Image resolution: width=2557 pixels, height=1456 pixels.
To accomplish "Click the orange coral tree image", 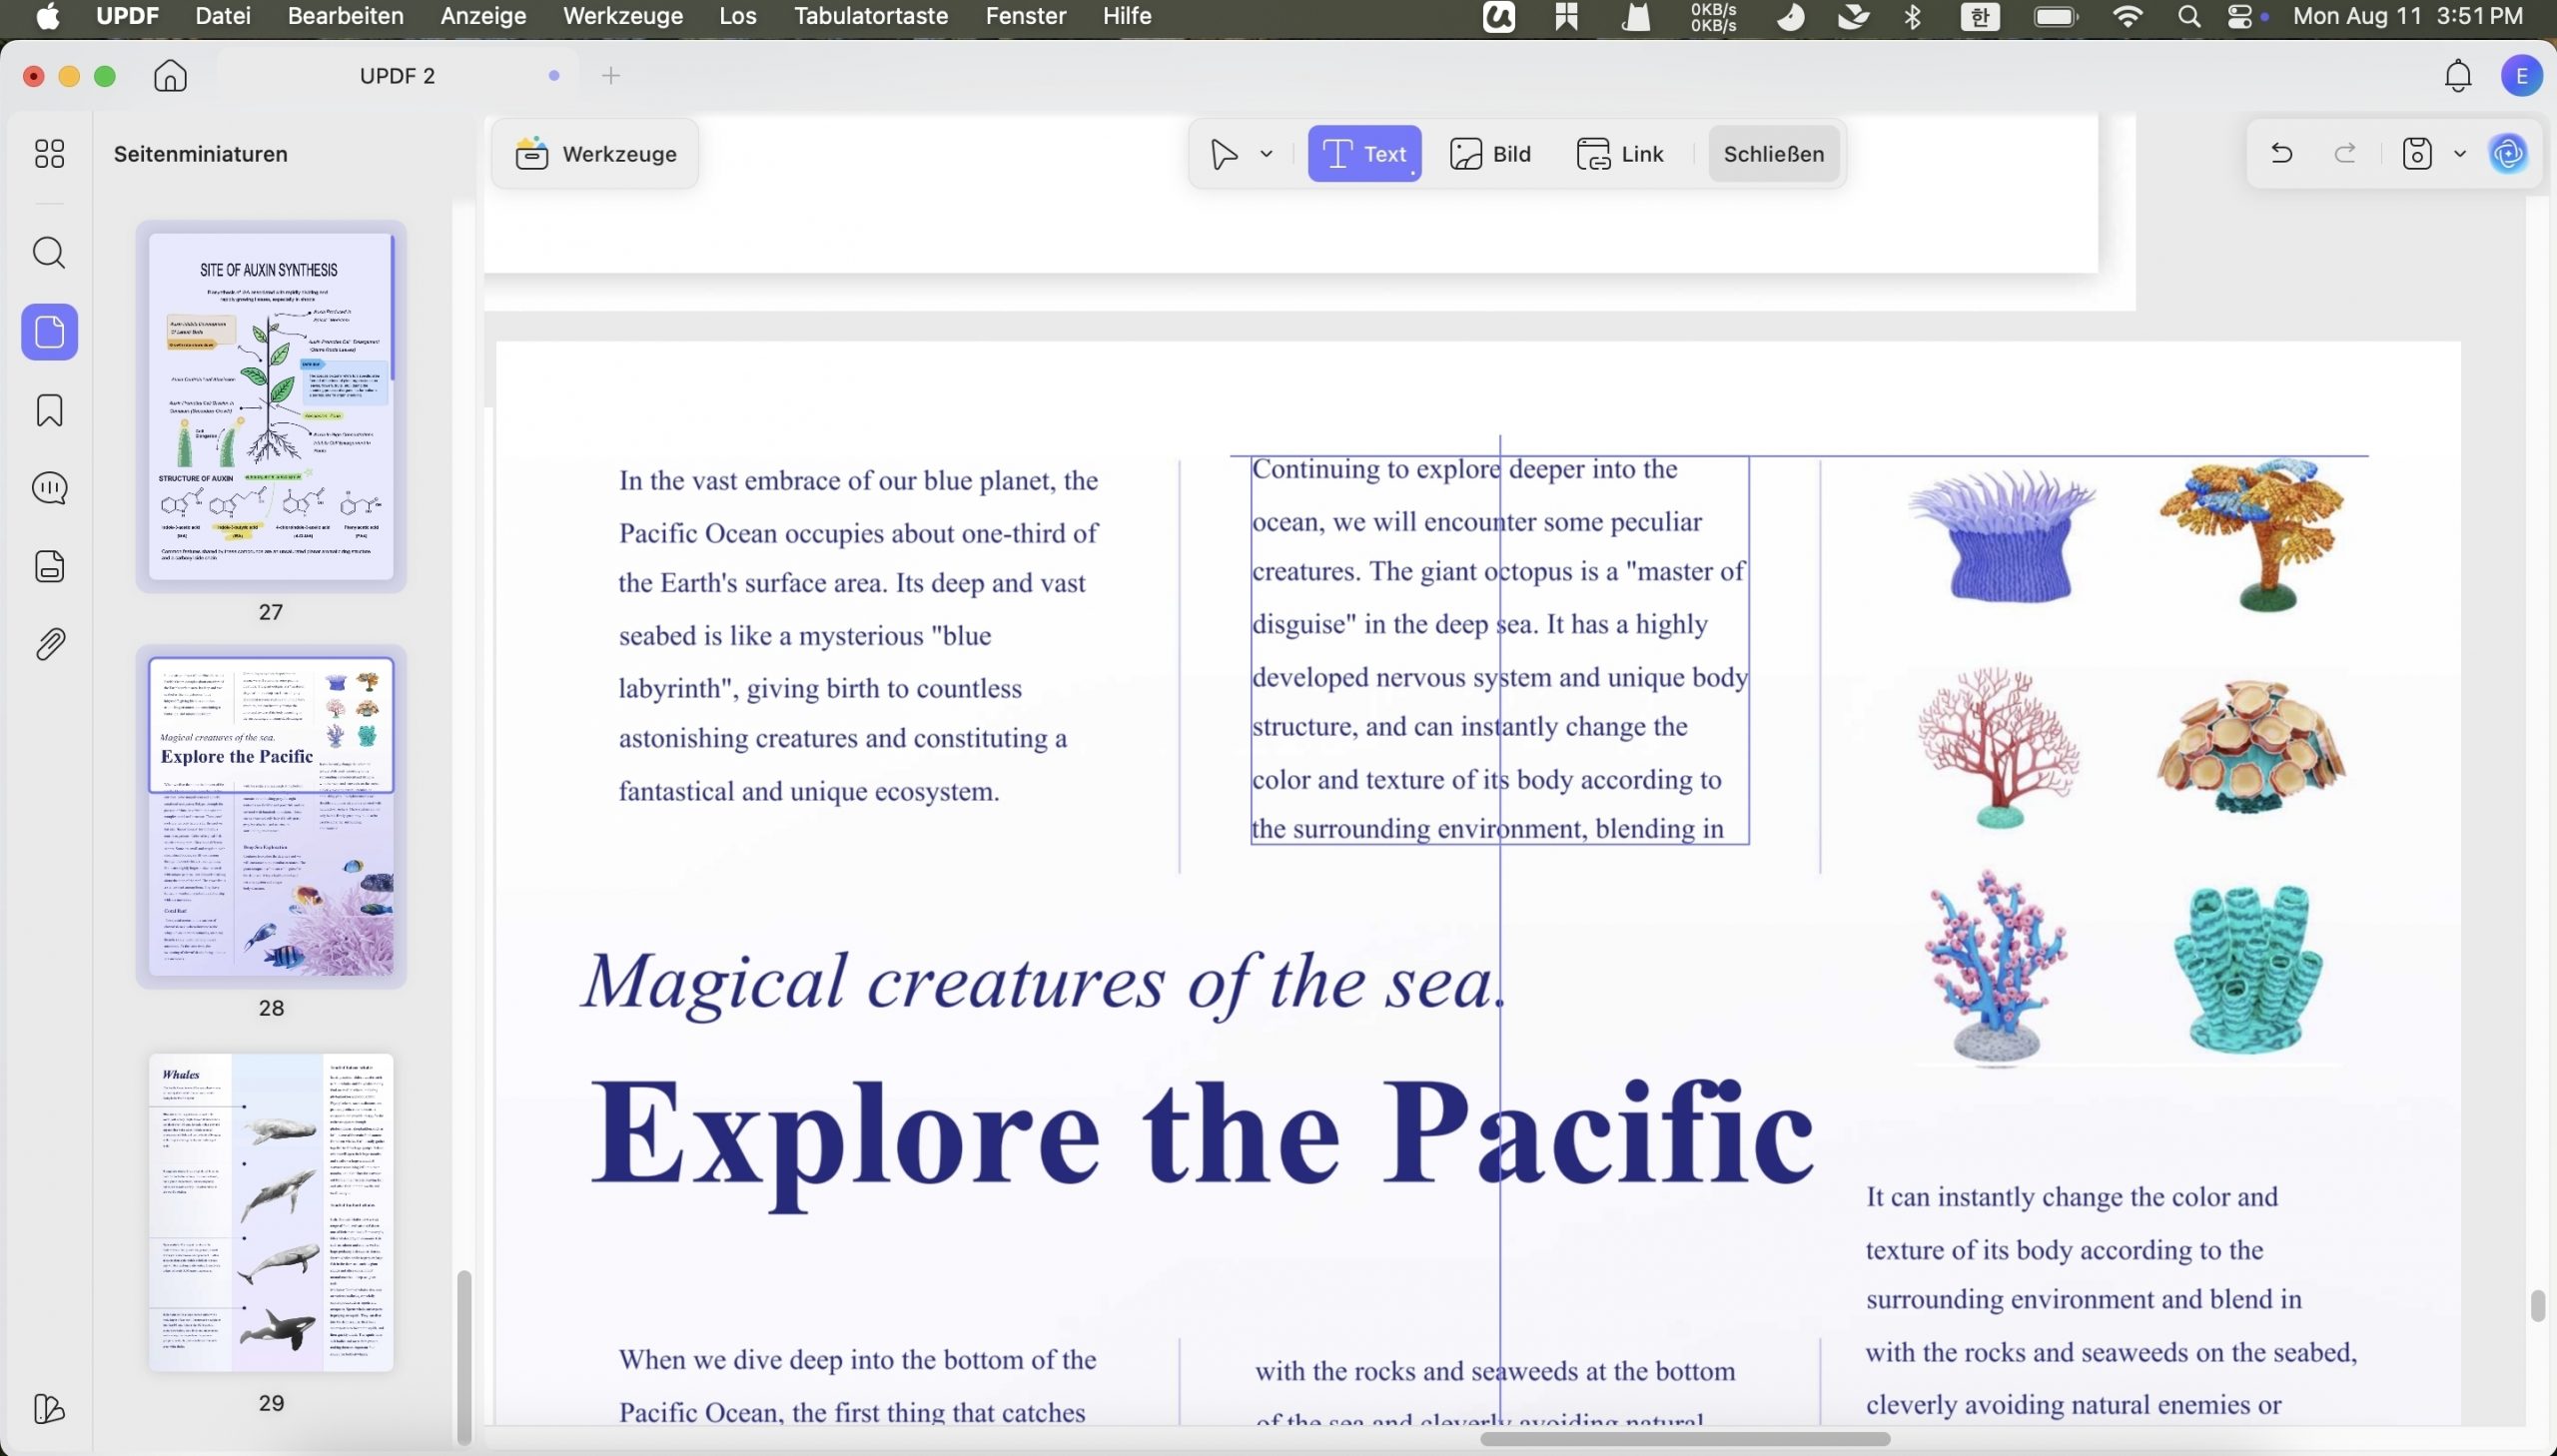I will tap(2252, 535).
